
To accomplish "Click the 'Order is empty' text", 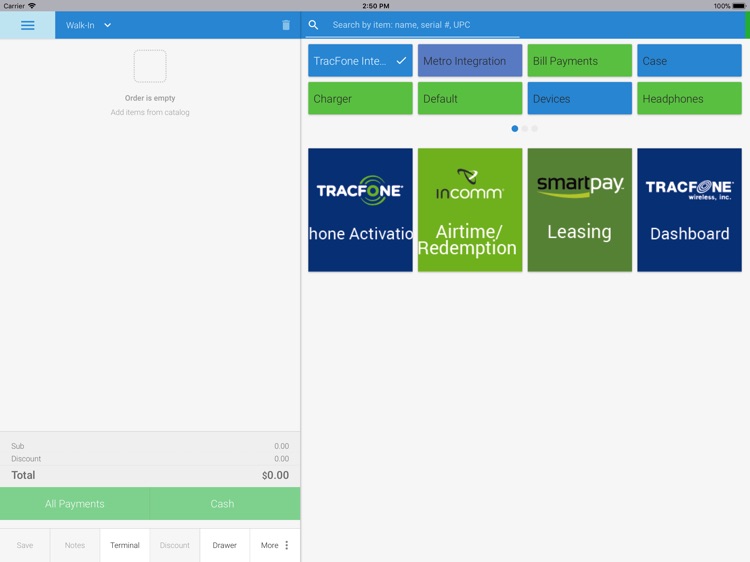I will 150,98.
